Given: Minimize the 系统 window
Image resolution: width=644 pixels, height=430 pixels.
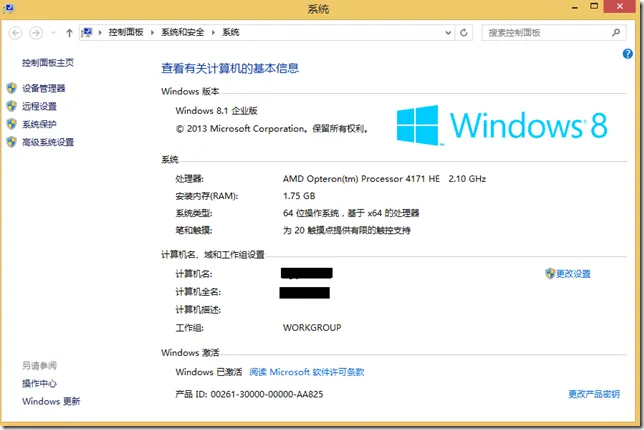Looking at the screenshot, I should tap(575, 7).
